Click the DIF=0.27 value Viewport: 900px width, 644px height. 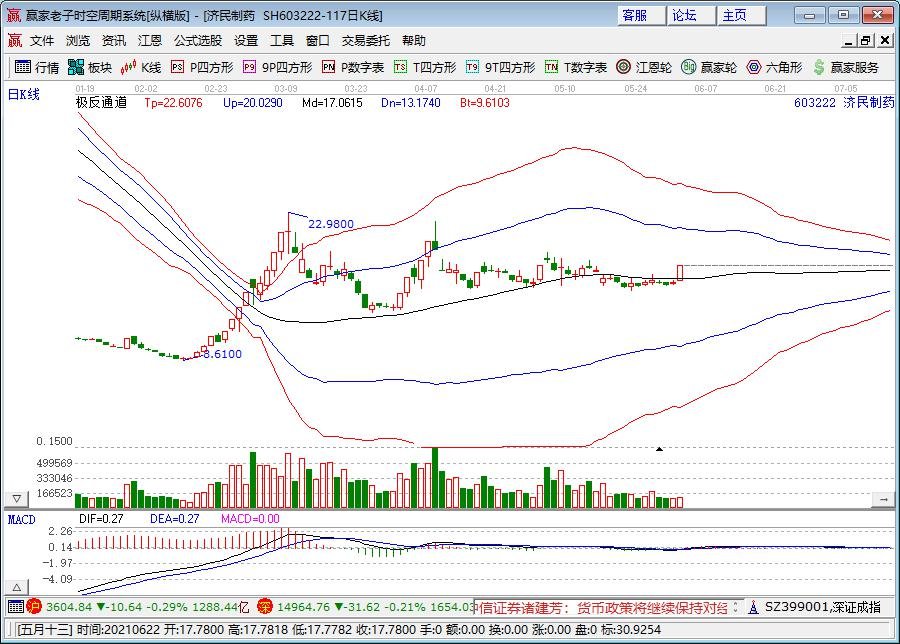[101, 519]
